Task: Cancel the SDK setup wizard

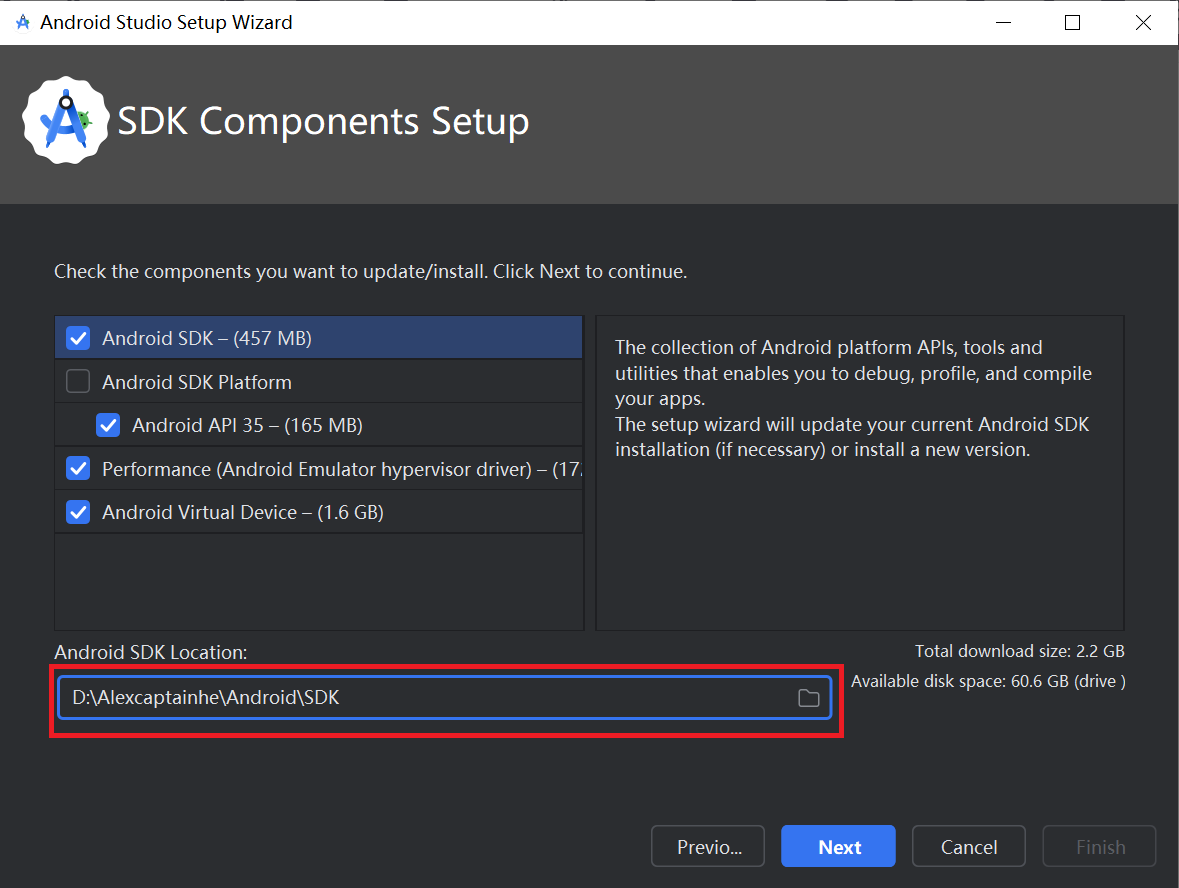Action: pyautogui.click(x=968, y=846)
